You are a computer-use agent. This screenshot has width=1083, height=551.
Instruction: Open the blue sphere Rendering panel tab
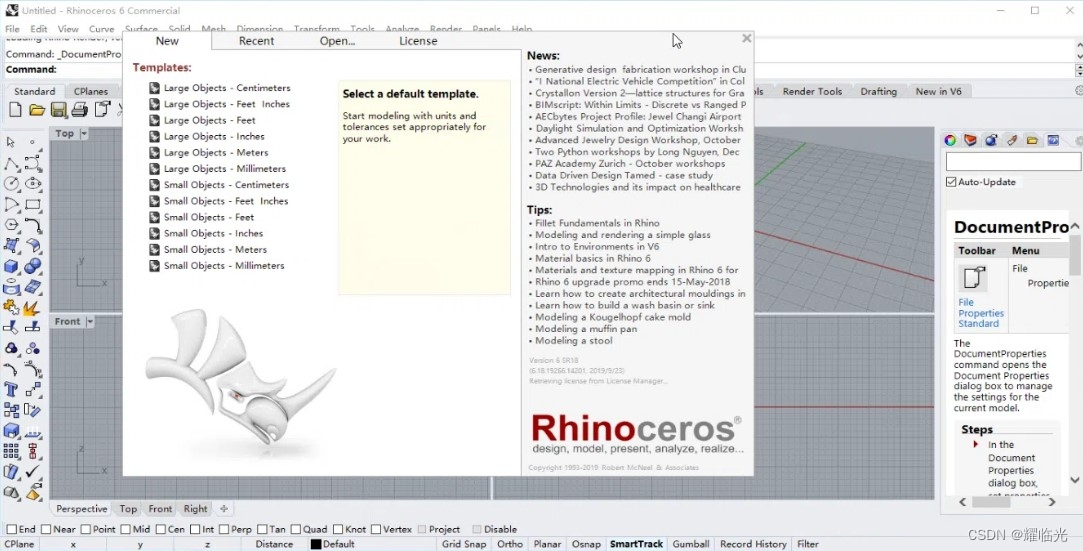(x=991, y=140)
